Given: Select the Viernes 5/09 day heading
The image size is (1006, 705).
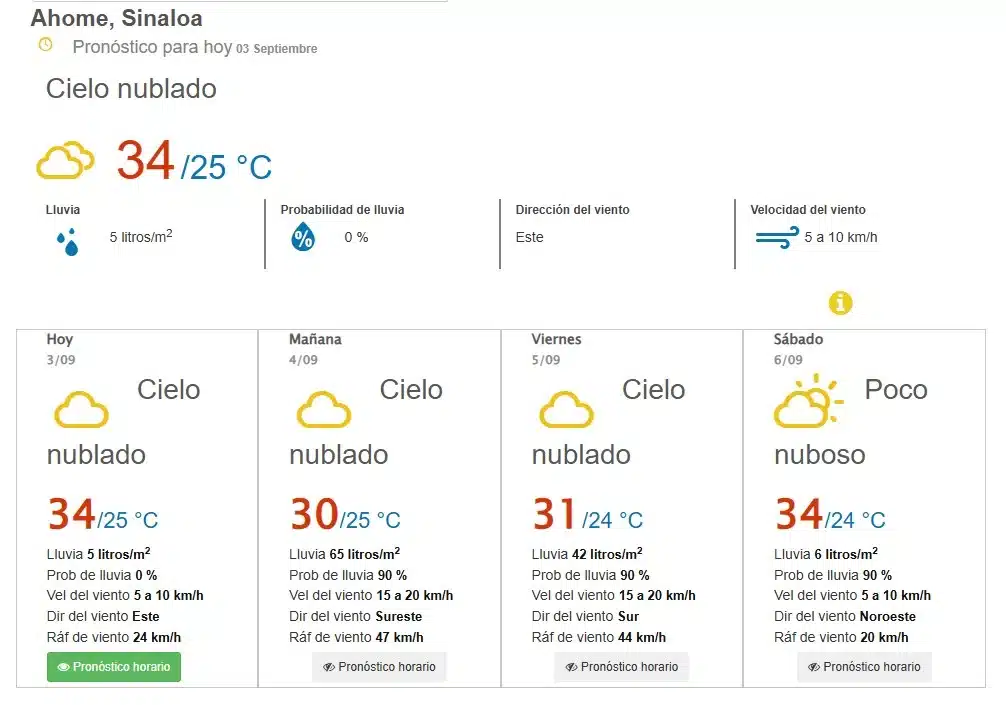Looking at the screenshot, I should click(556, 349).
